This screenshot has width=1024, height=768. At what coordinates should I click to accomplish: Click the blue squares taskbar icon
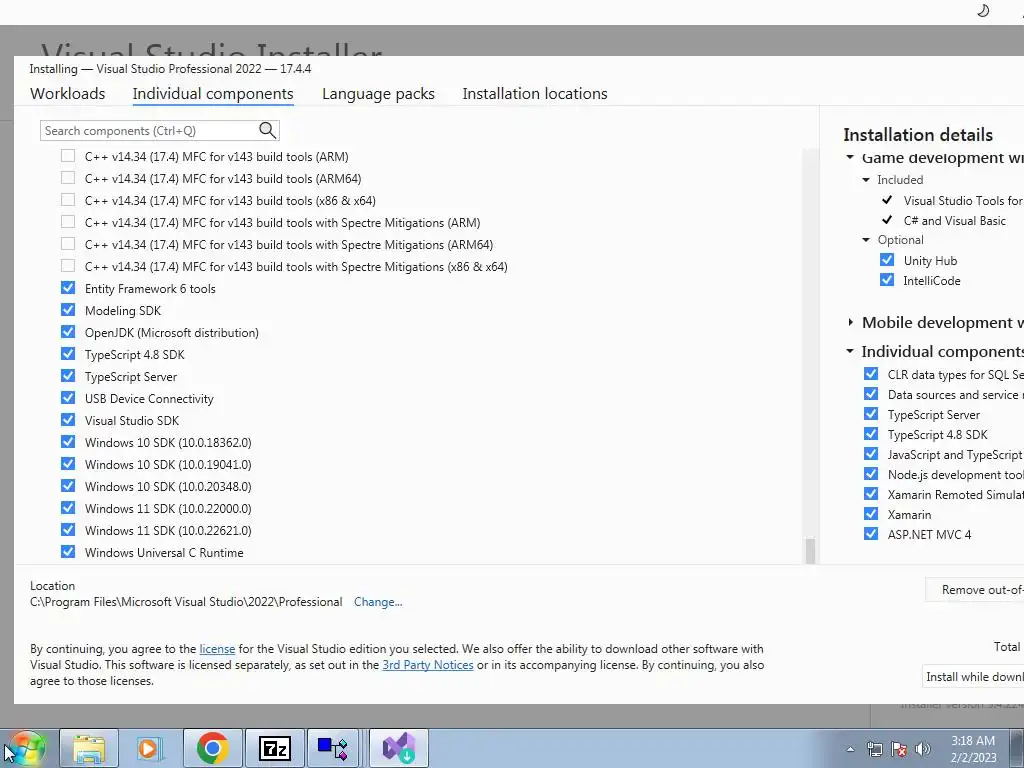pos(333,748)
